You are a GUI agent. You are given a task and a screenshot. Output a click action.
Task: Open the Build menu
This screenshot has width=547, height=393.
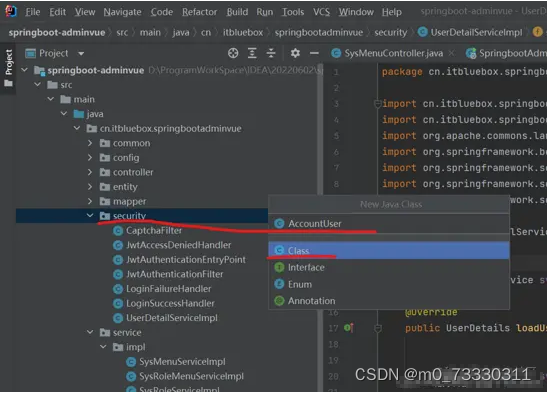[237, 12]
